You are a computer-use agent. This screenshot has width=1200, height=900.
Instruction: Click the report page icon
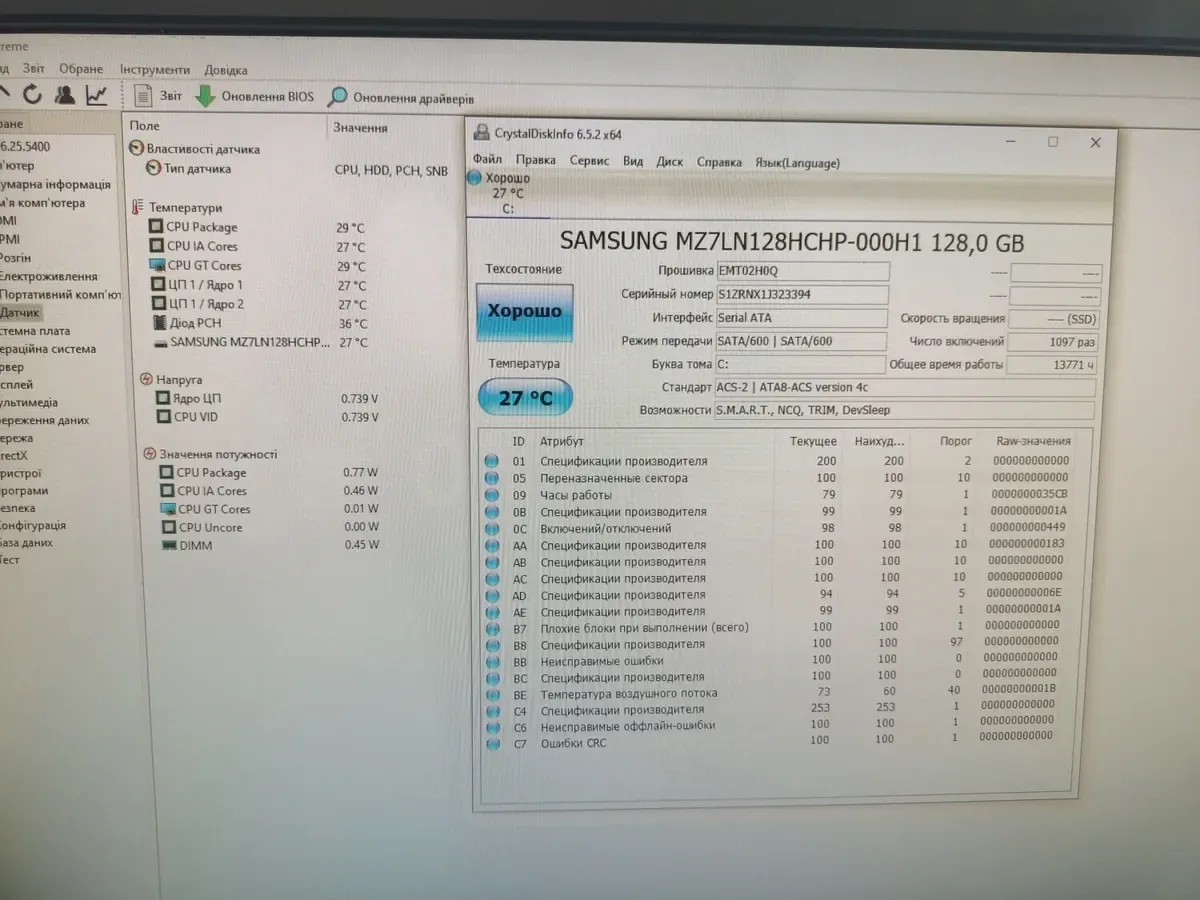click(144, 96)
